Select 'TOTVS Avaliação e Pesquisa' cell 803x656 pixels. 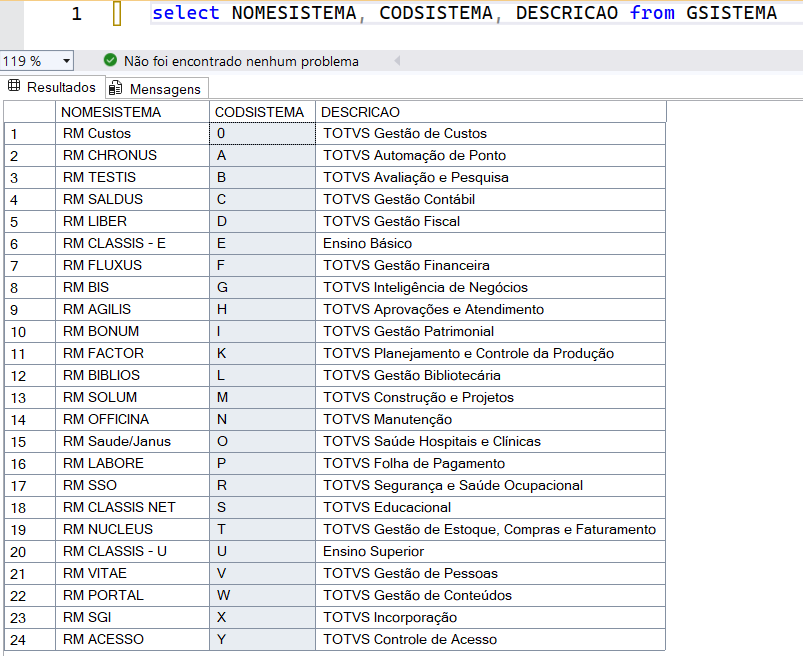click(491, 178)
